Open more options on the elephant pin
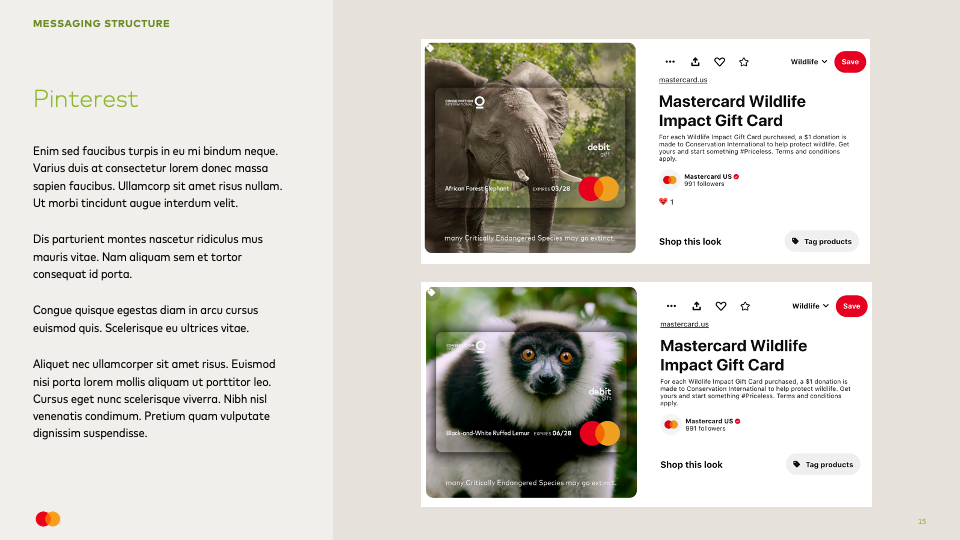This screenshot has height=540, width=960. [x=670, y=62]
